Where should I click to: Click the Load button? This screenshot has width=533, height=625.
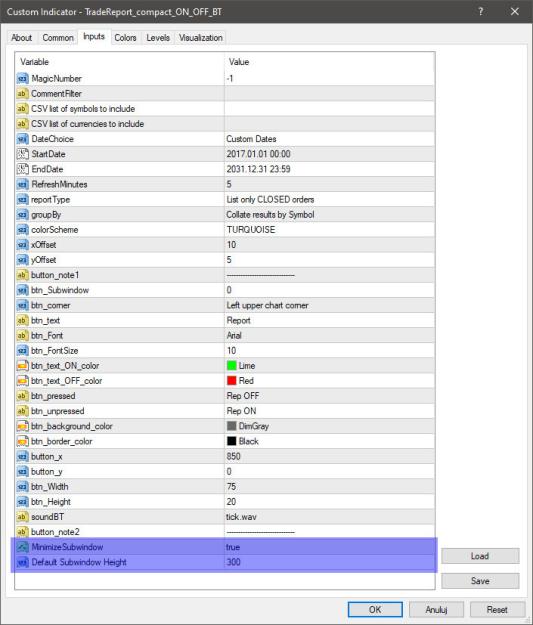pyautogui.click(x=480, y=556)
